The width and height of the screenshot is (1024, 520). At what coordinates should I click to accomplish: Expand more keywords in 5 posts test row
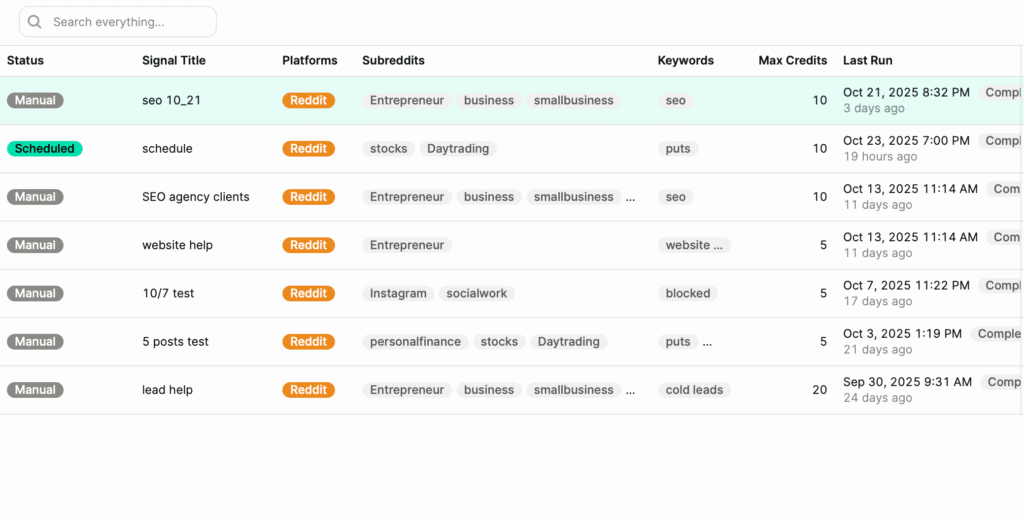tap(707, 342)
